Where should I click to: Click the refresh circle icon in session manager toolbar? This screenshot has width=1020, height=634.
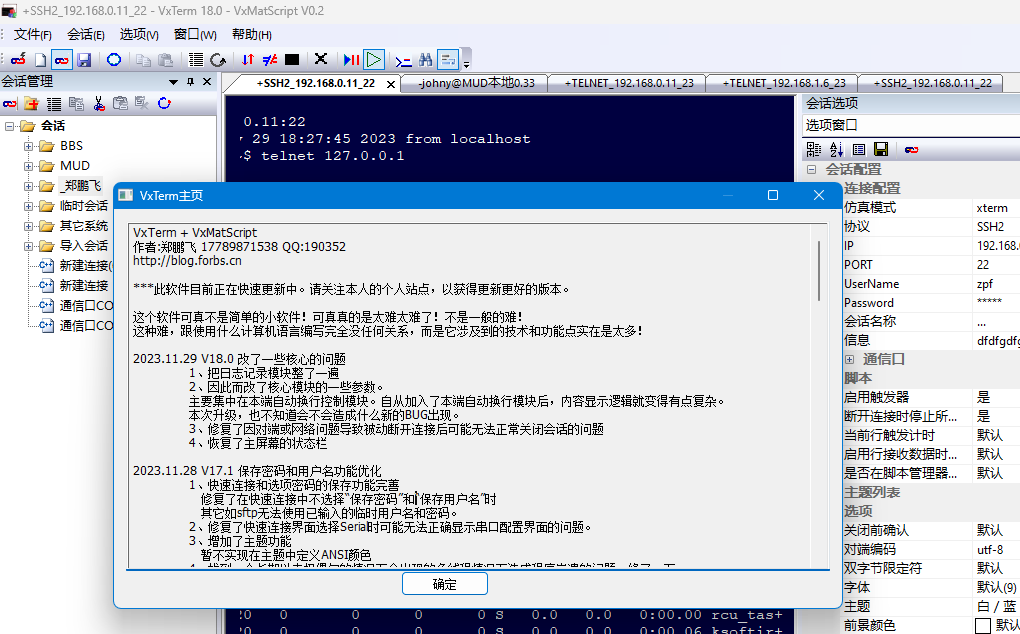tap(165, 103)
